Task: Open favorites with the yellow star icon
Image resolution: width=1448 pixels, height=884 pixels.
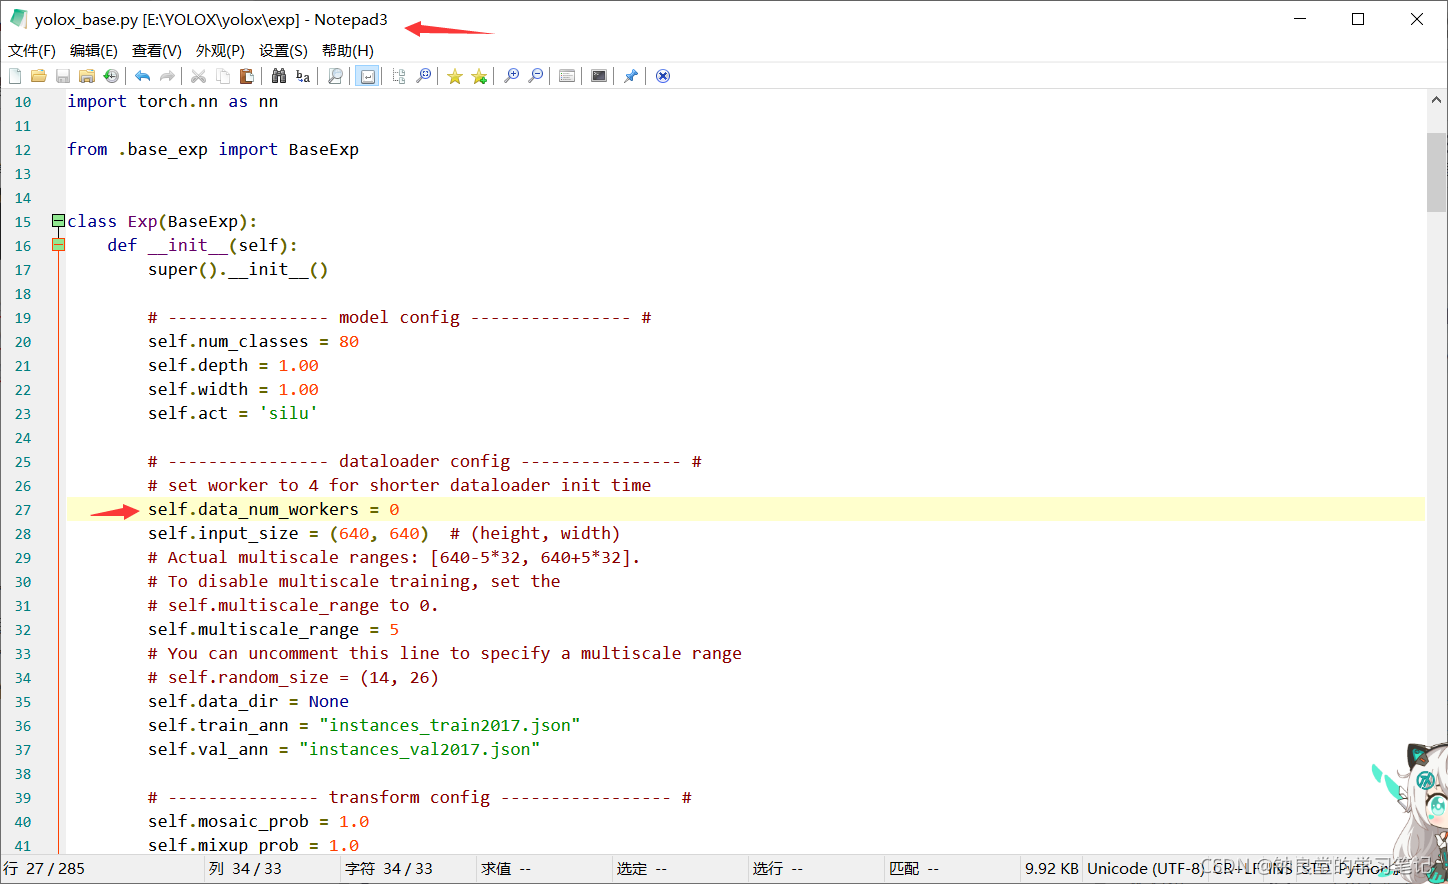Action: click(x=455, y=76)
